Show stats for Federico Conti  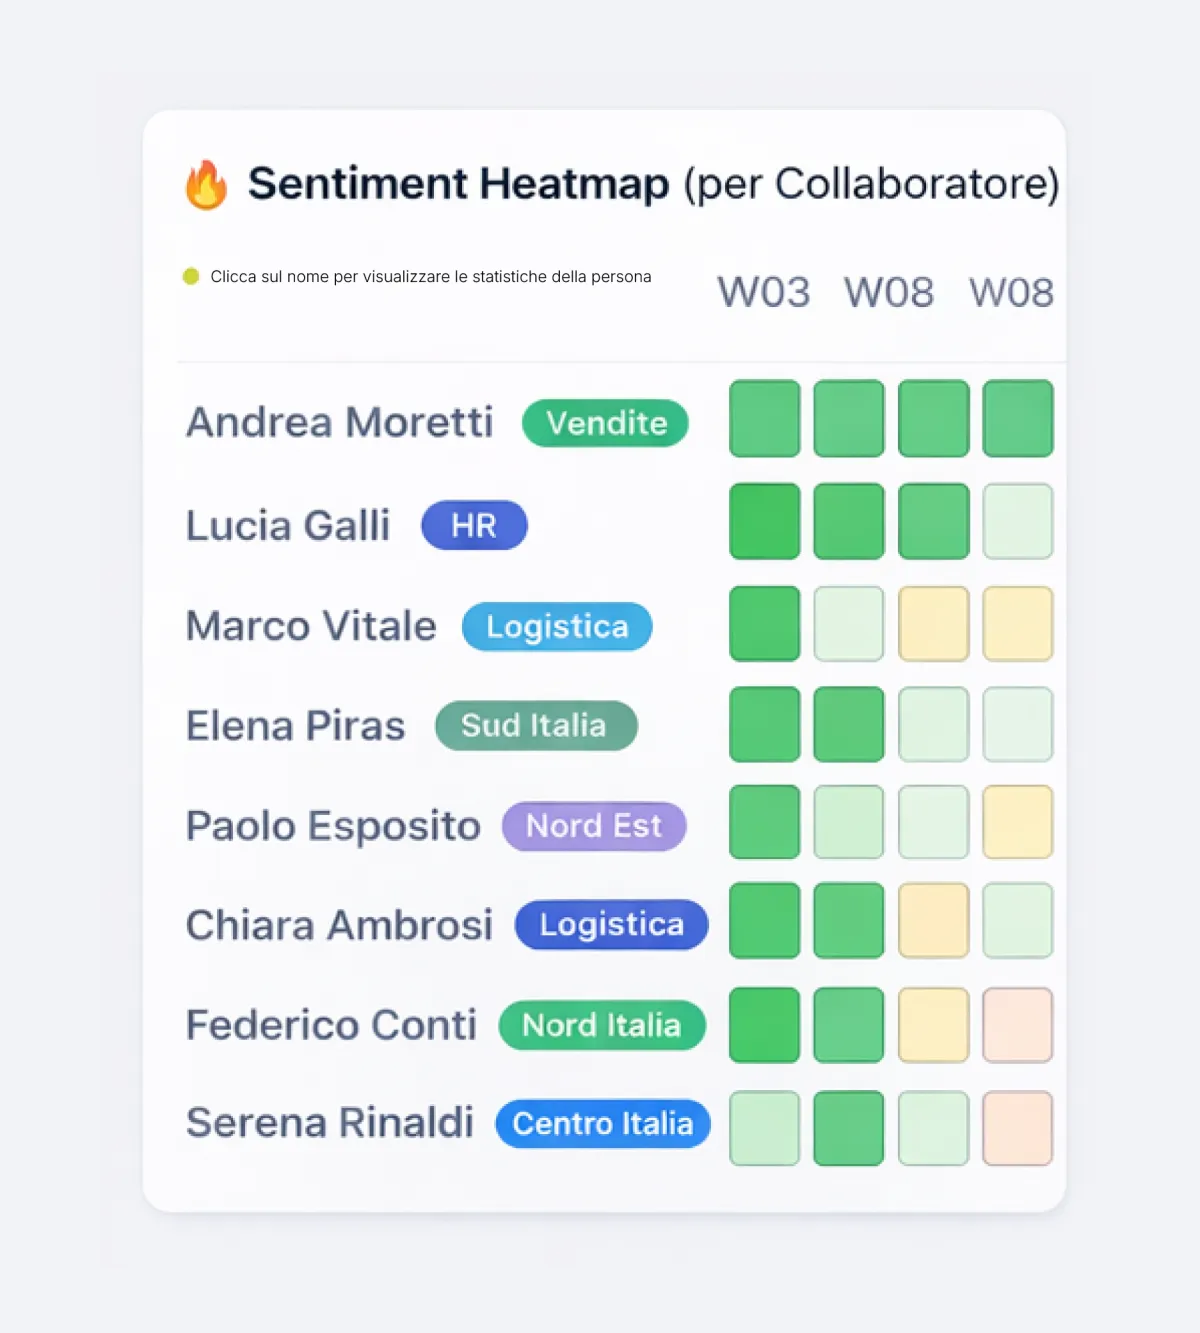(x=331, y=1025)
